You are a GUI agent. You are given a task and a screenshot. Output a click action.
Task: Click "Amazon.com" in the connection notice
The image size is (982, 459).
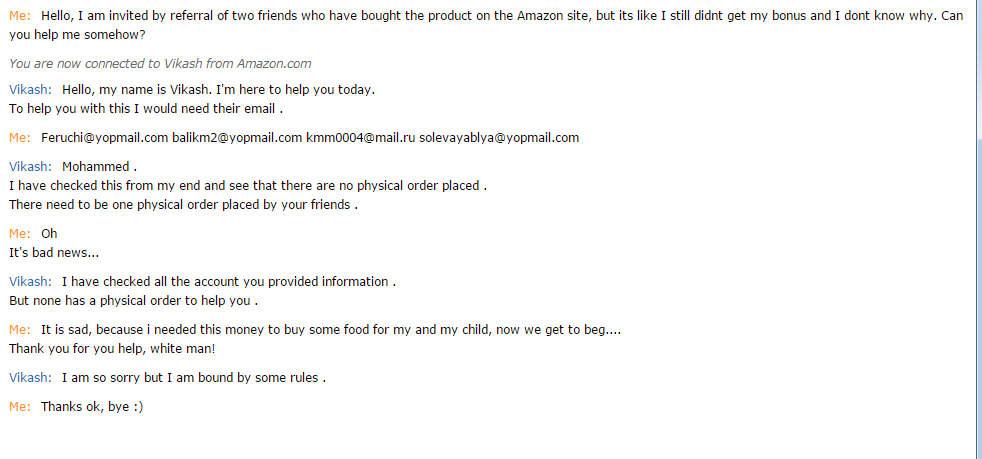point(274,63)
